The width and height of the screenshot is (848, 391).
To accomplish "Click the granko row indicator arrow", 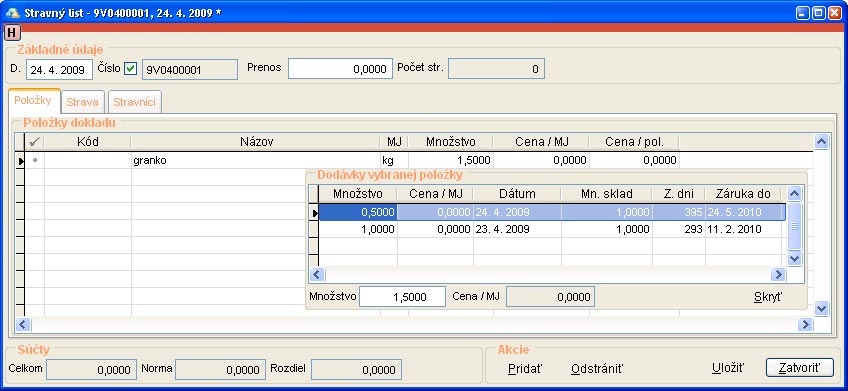I will pyautogui.click(x=20, y=160).
